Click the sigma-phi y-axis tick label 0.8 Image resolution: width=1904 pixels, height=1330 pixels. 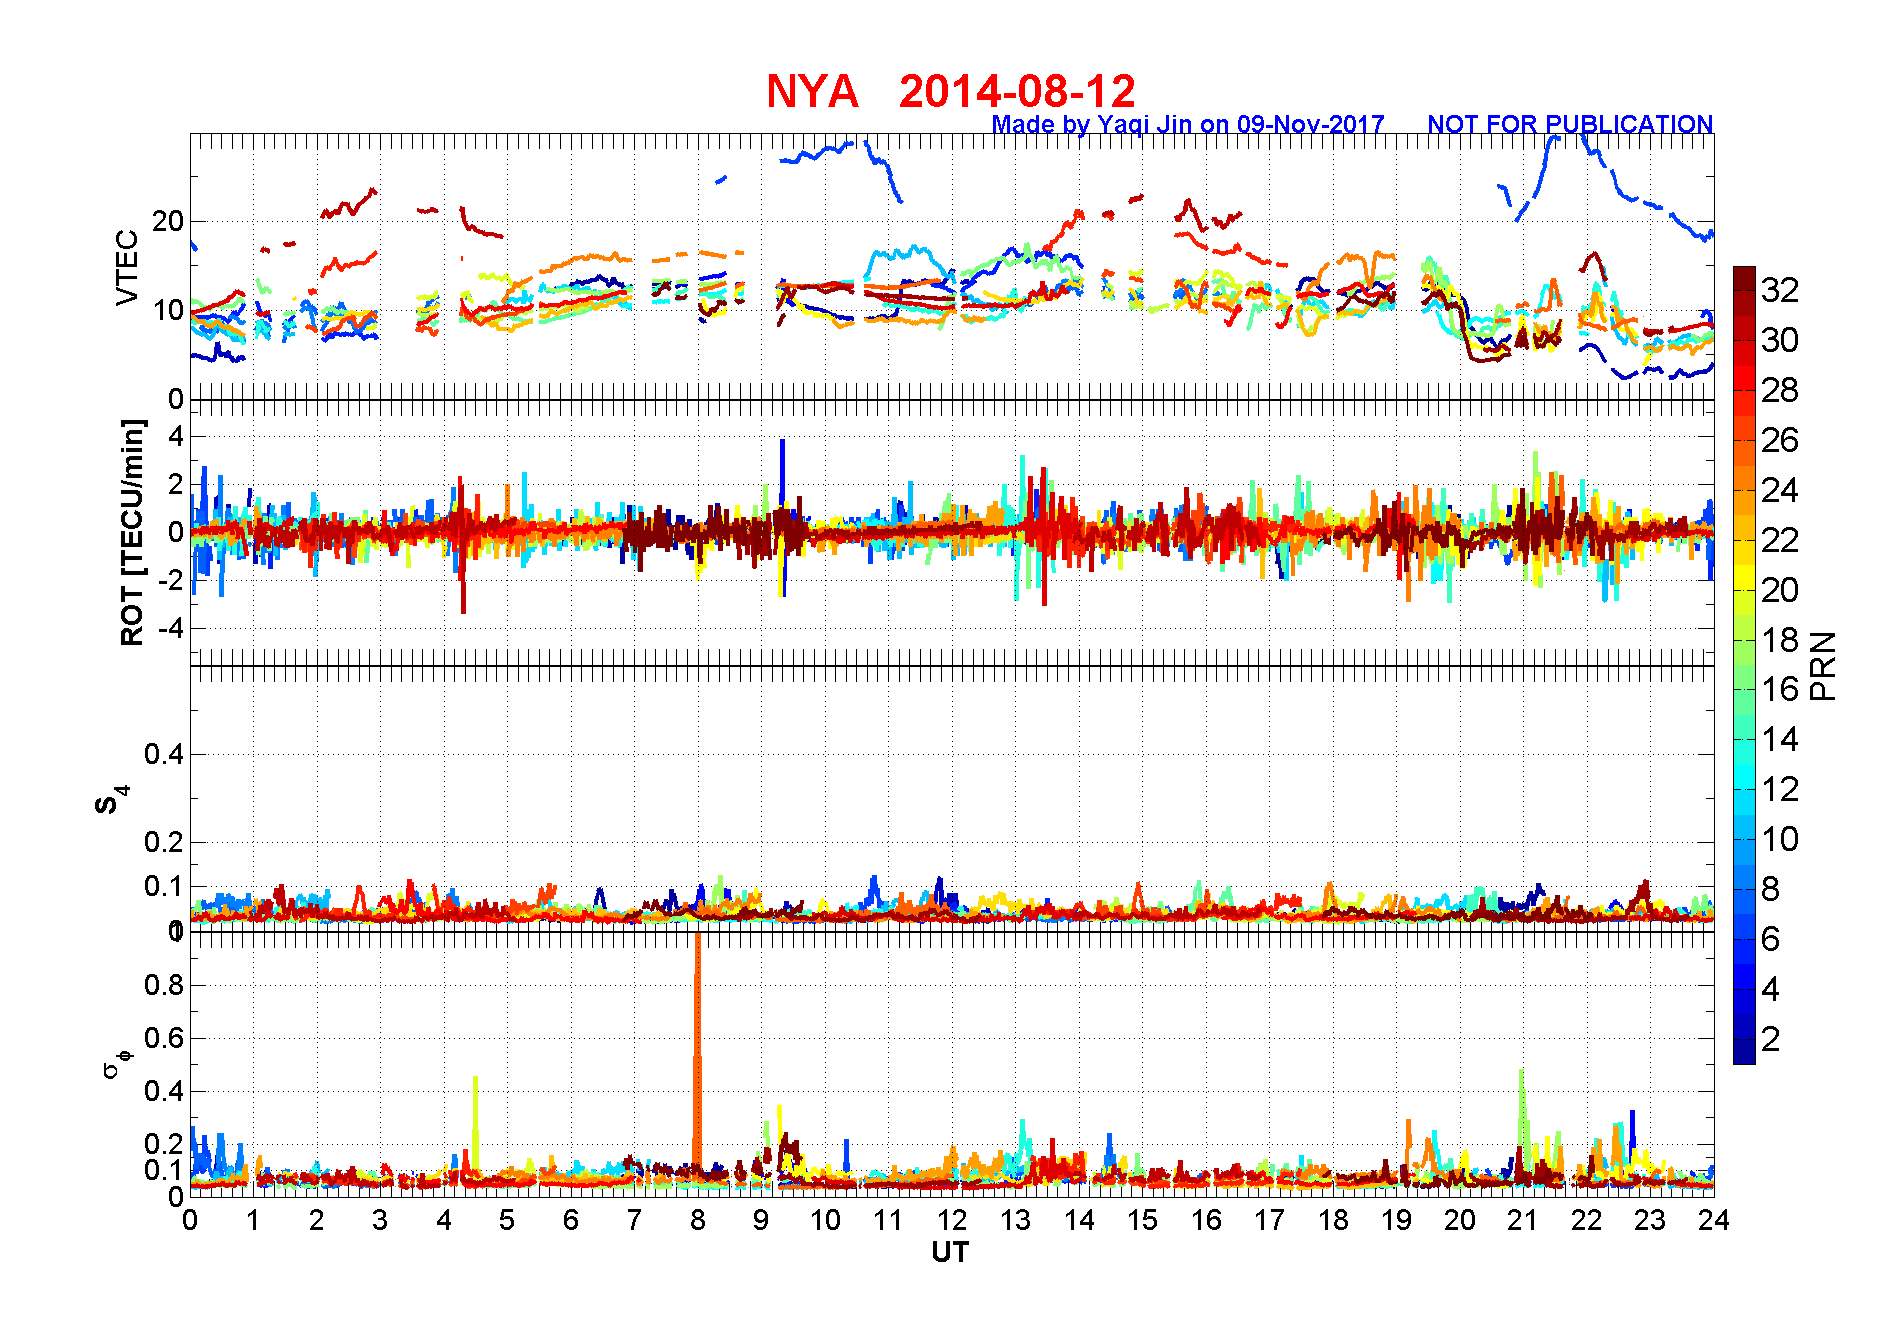(164, 985)
